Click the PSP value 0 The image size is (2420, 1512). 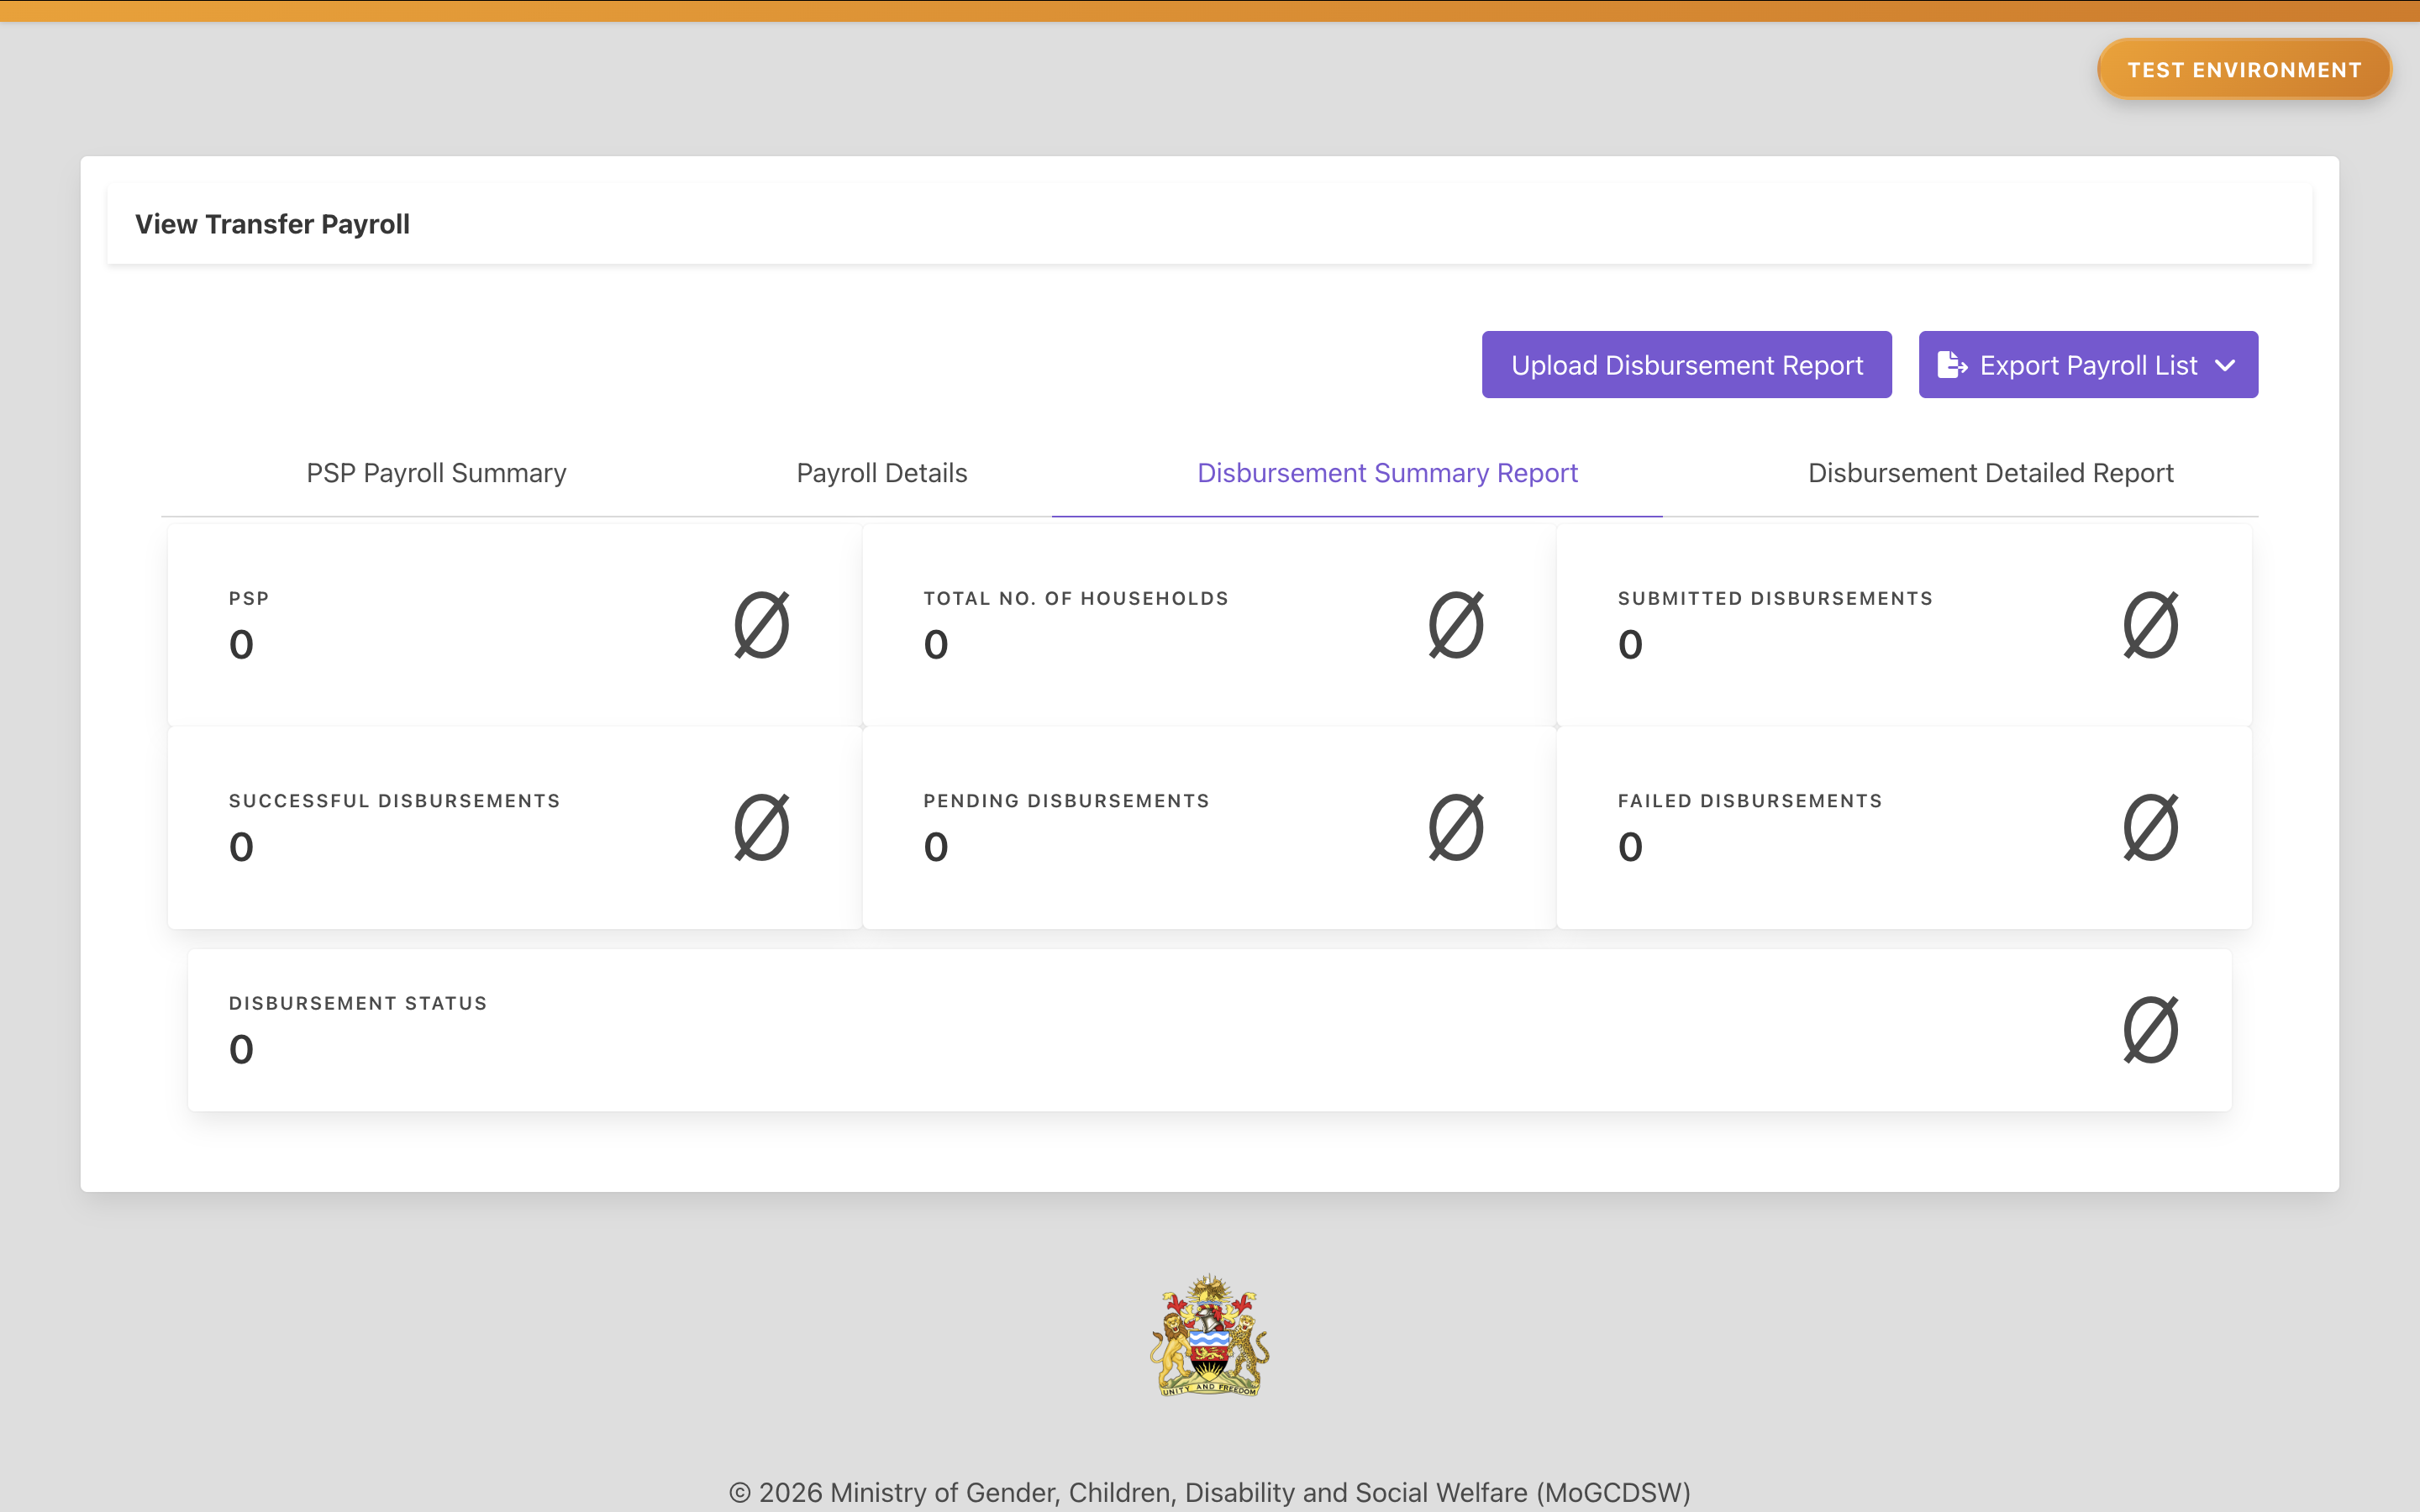coord(241,645)
